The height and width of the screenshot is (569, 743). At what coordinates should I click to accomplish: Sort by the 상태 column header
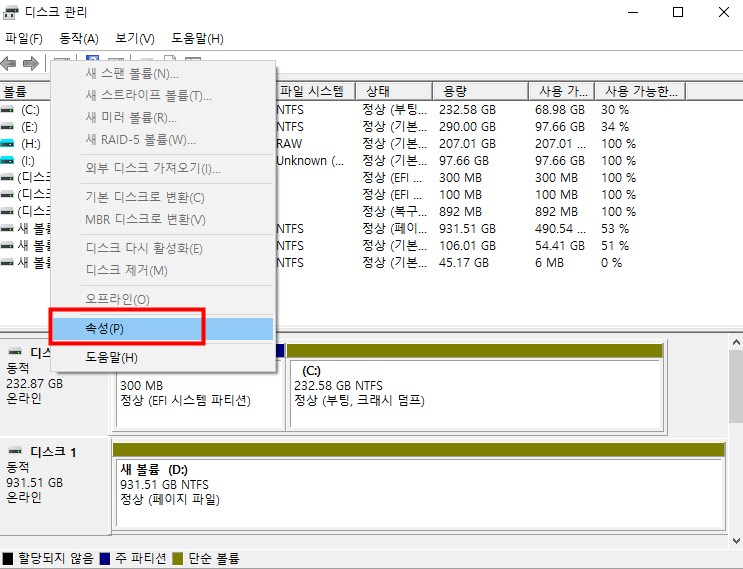tap(394, 91)
